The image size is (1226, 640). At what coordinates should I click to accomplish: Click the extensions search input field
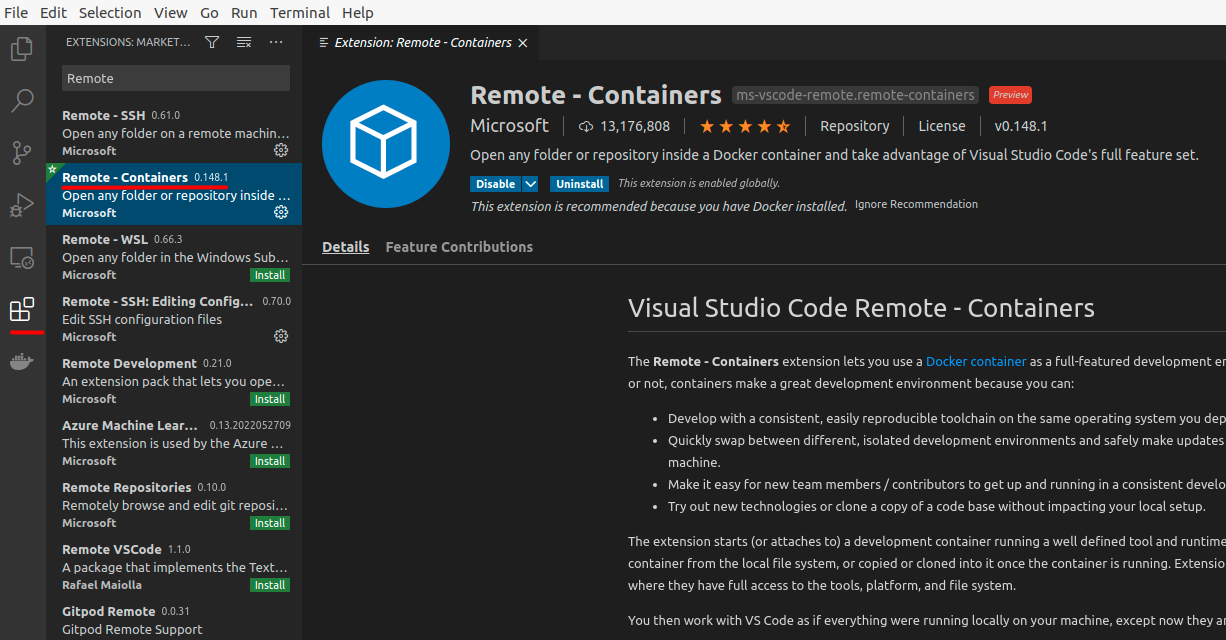point(175,77)
